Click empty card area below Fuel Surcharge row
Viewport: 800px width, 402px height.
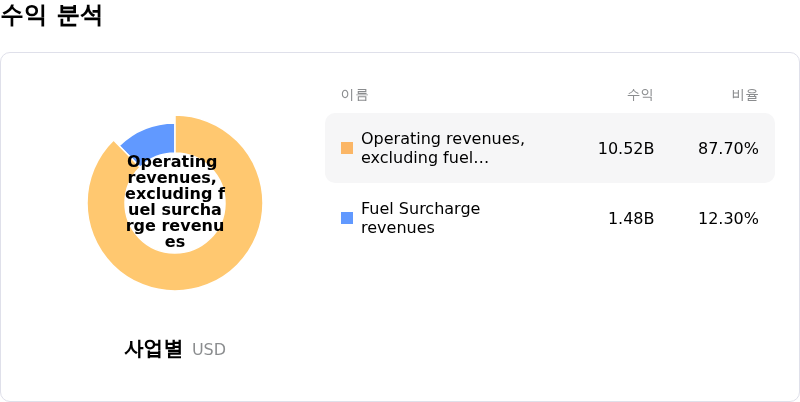pos(550,320)
